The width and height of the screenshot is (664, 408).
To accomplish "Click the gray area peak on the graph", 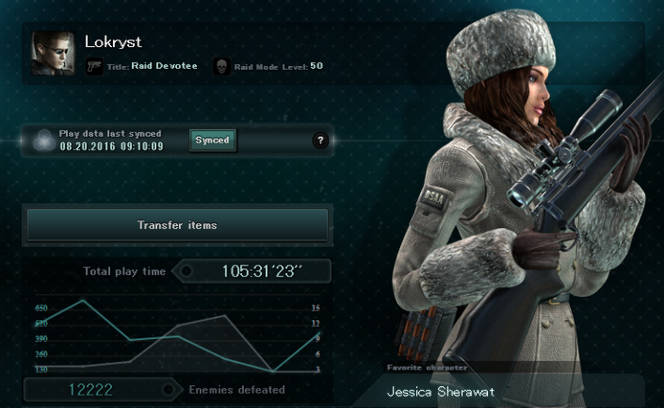I will click(x=225, y=316).
